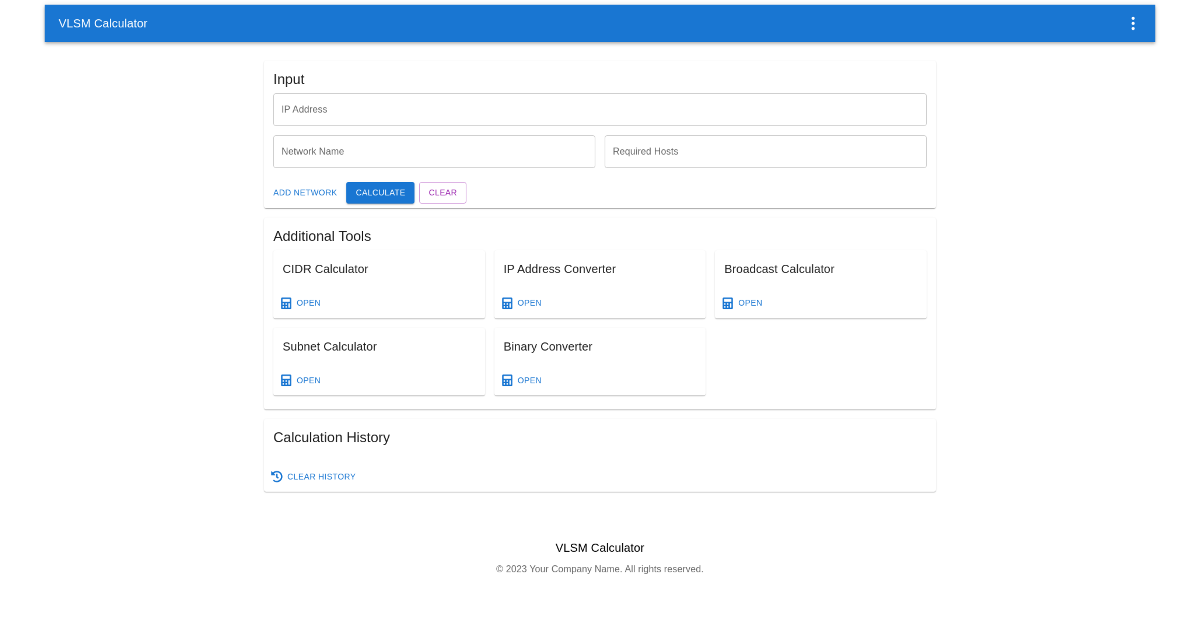Click the VLSM Calculator title in the blue toolbar

pyautogui.click(x=103, y=22)
